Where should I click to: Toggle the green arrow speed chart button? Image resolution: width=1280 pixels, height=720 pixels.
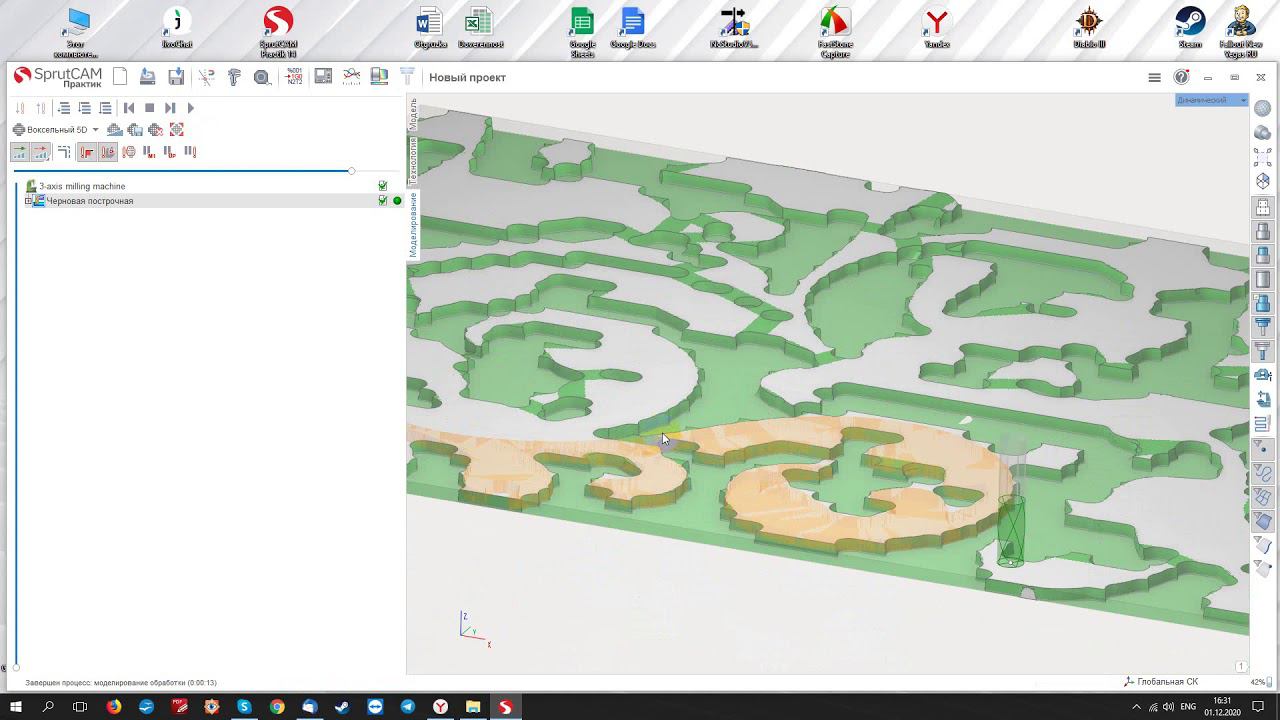click(x=19, y=152)
